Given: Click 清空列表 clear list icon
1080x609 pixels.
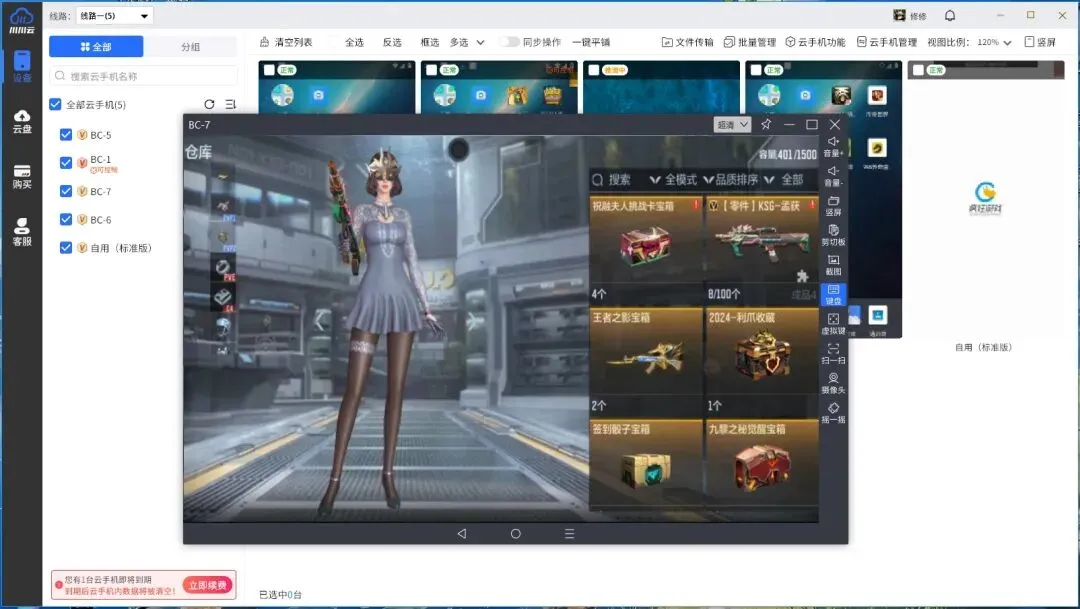Looking at the screenshot, I should (x=264, y=42).
